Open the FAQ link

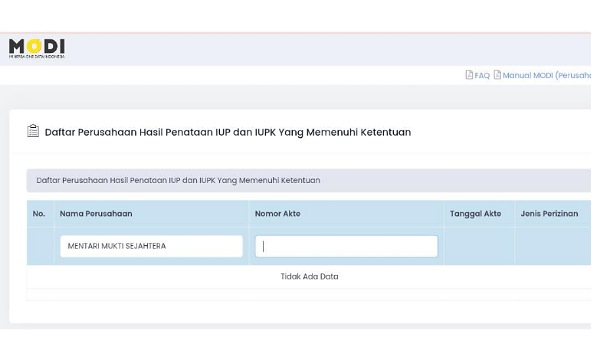pyautogui.click(x=482, y=75)
